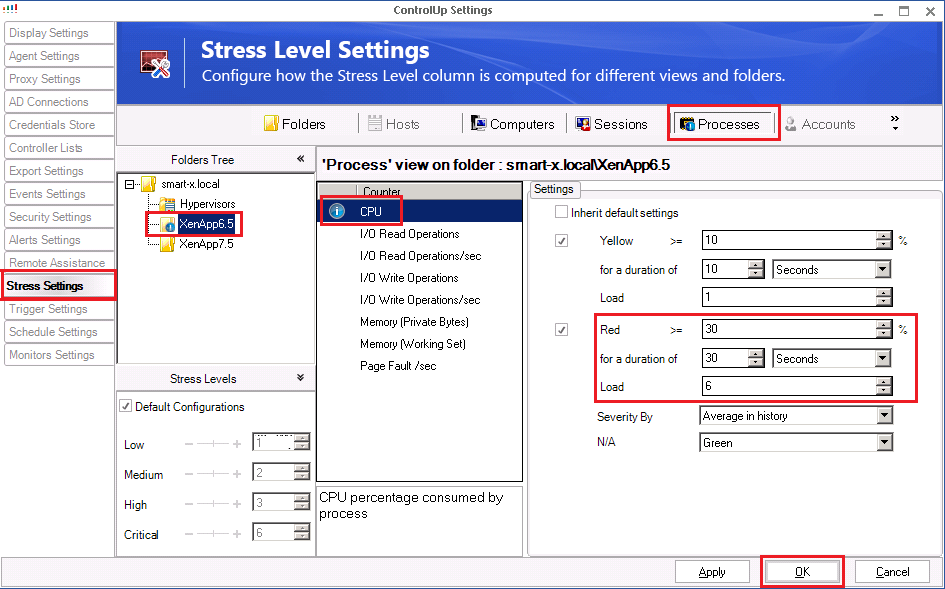Open Remote Assistance section
The image size is (945, 589).
pos(59,262)
